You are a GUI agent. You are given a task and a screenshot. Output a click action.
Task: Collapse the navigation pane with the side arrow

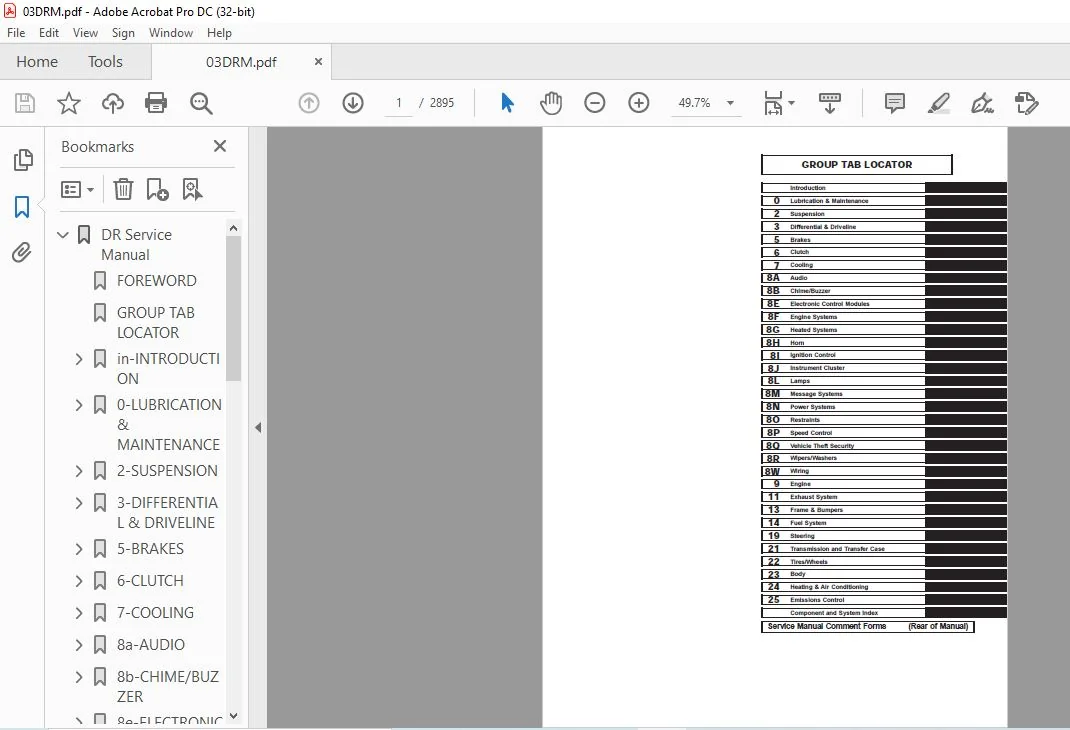tap(258, 428)
